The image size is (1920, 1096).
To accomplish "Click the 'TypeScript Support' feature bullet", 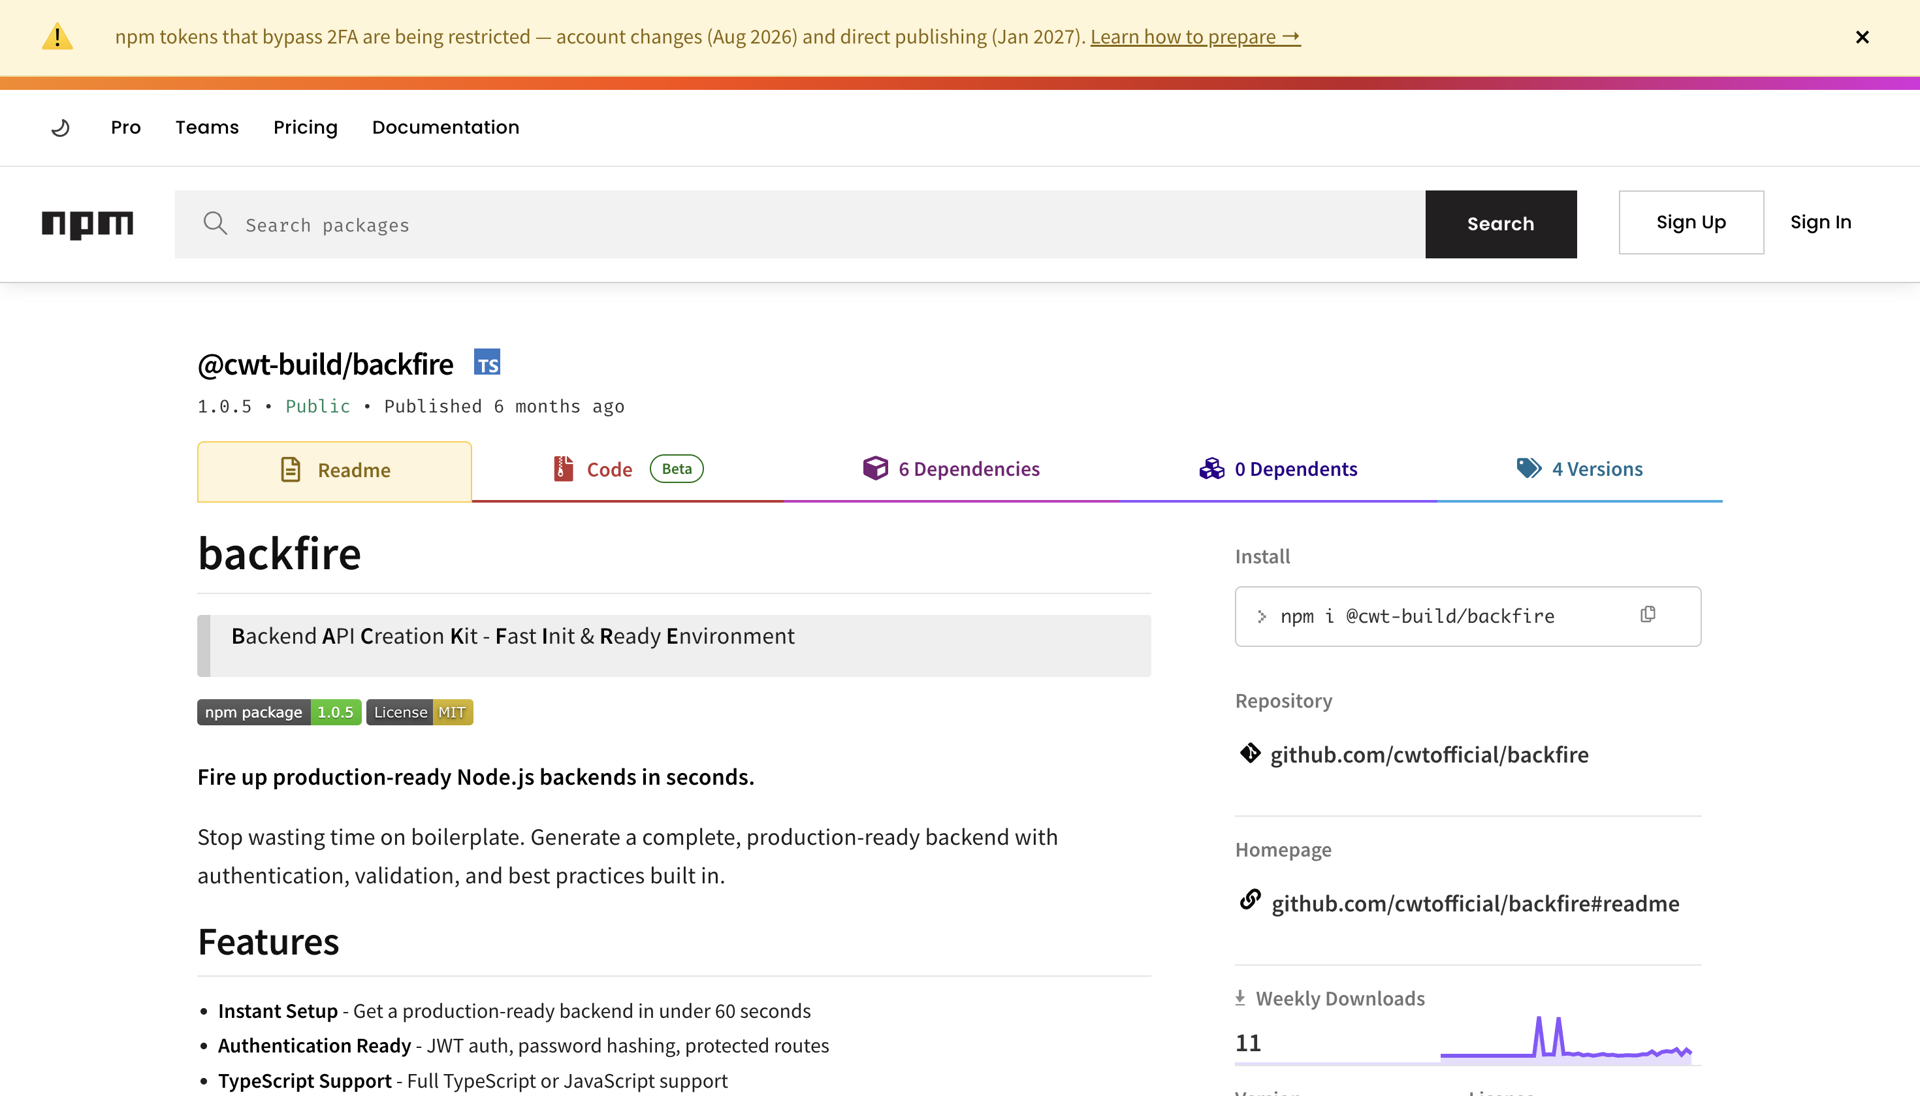I will tap(473, 1081).
